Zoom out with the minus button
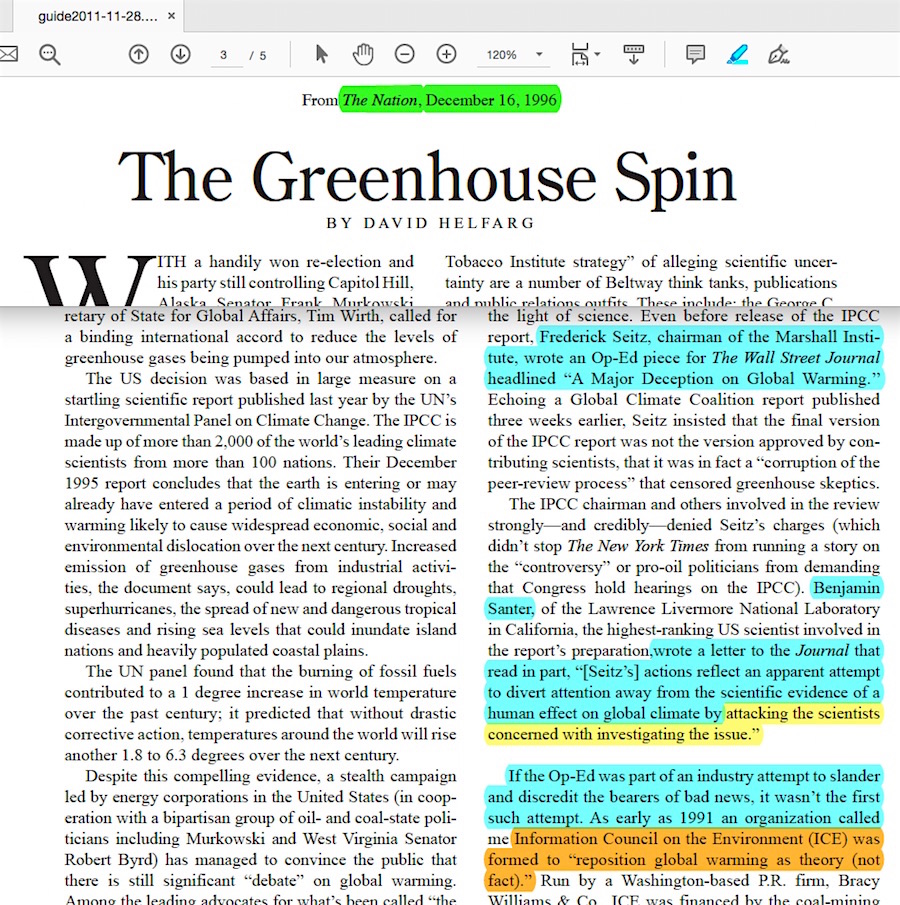 (x=404, y=54)
